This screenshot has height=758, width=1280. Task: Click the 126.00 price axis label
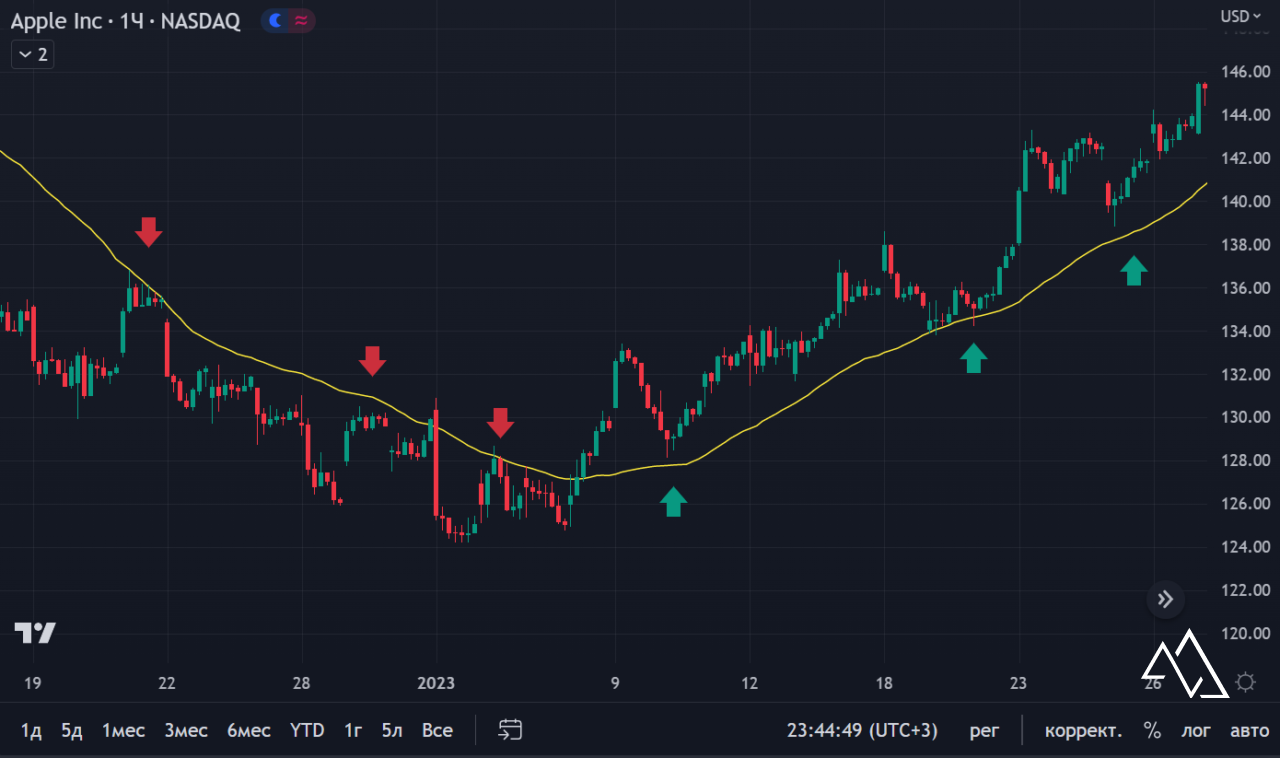pyautogui.click(x=1246, y=503)
